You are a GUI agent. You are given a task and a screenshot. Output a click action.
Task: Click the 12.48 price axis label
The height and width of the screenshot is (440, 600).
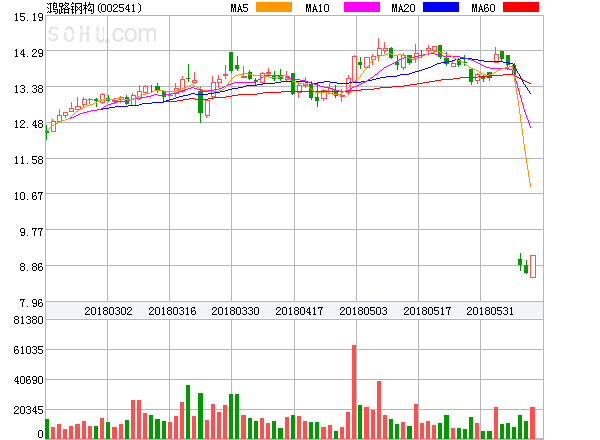tap(29, 124)
